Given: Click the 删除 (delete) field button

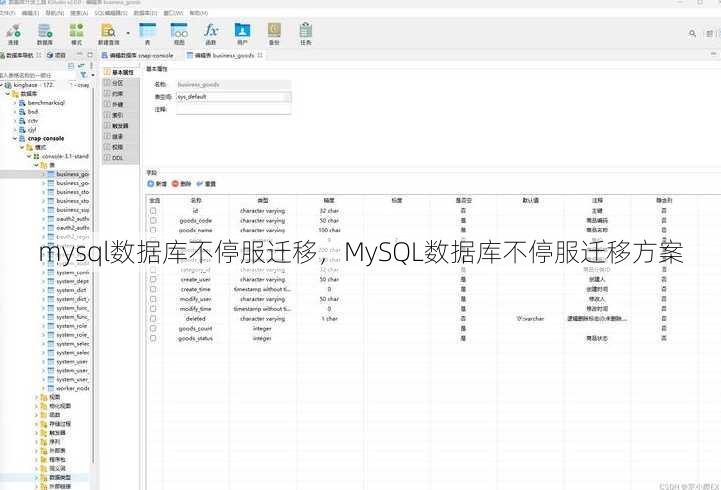Looking at the screenshot, I should coord(181,183).
